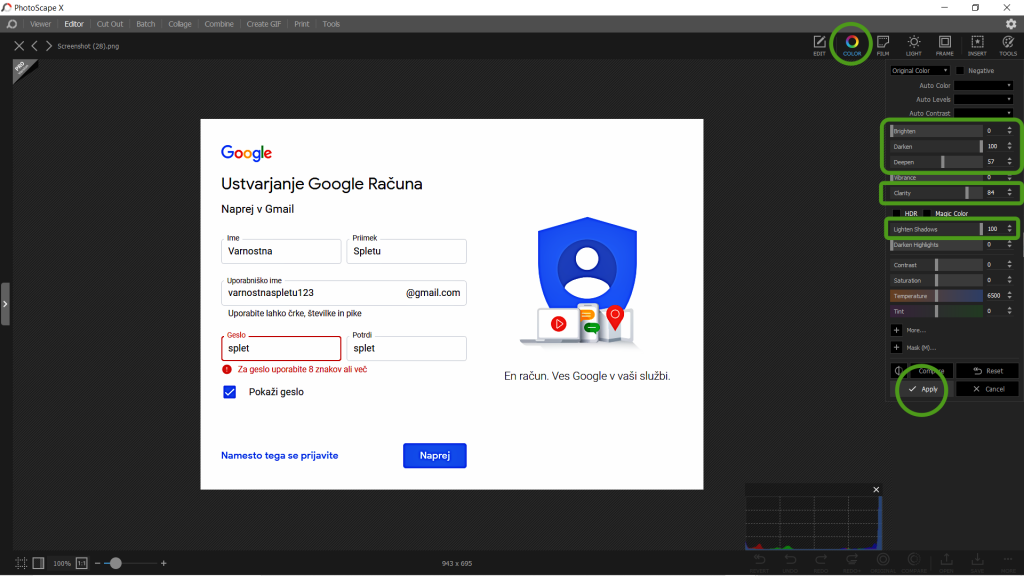Click the Cancel button

click(987, 389)
